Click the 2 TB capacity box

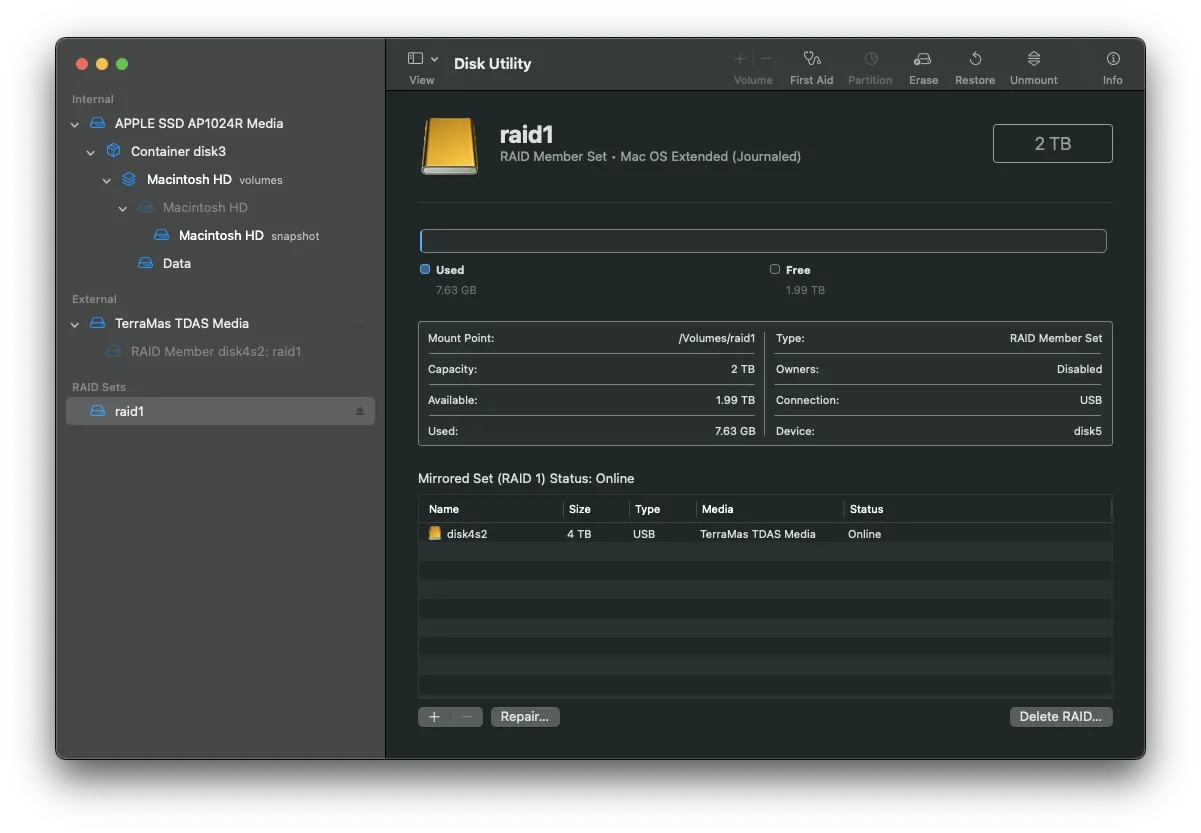[1052, 143]
